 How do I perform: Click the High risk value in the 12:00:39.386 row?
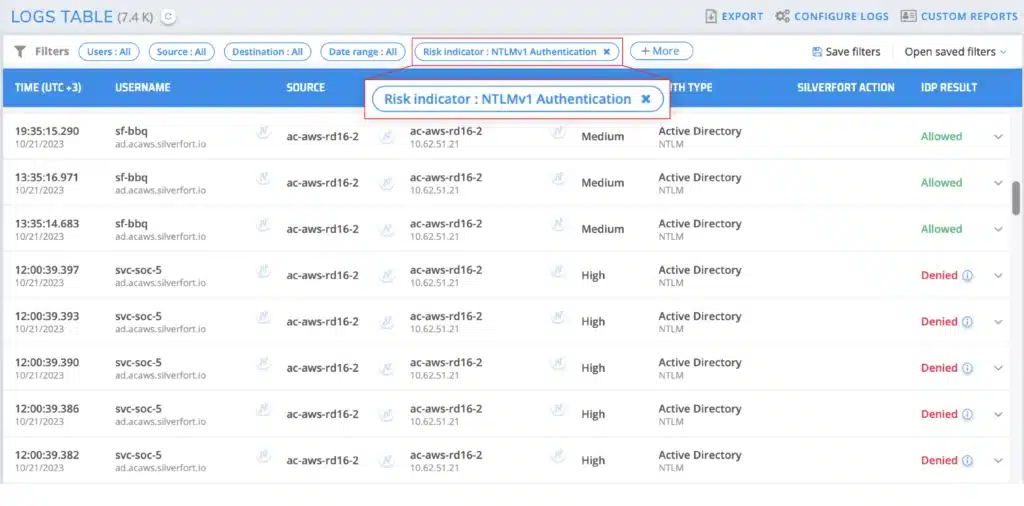593,415
